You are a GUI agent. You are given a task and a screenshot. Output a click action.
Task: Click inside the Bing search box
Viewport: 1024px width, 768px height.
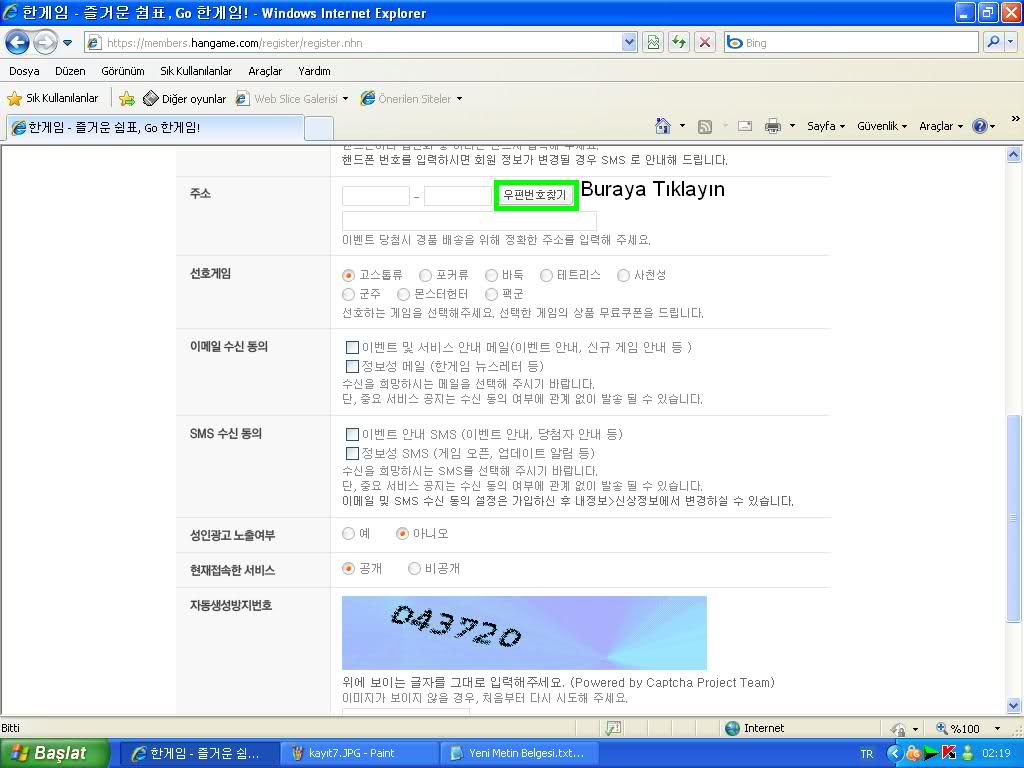point(852,43)
